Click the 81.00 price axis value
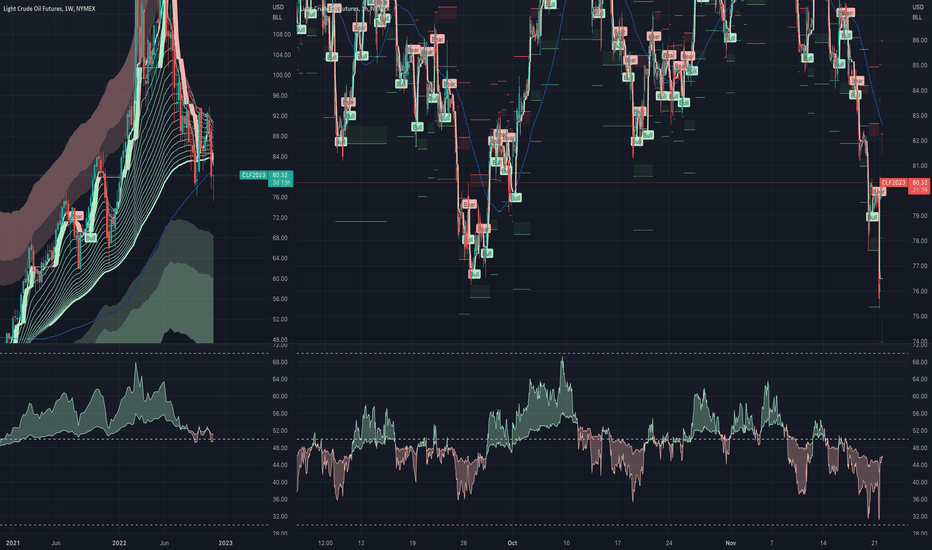This screenshot has height=550, width=932. 920,166
